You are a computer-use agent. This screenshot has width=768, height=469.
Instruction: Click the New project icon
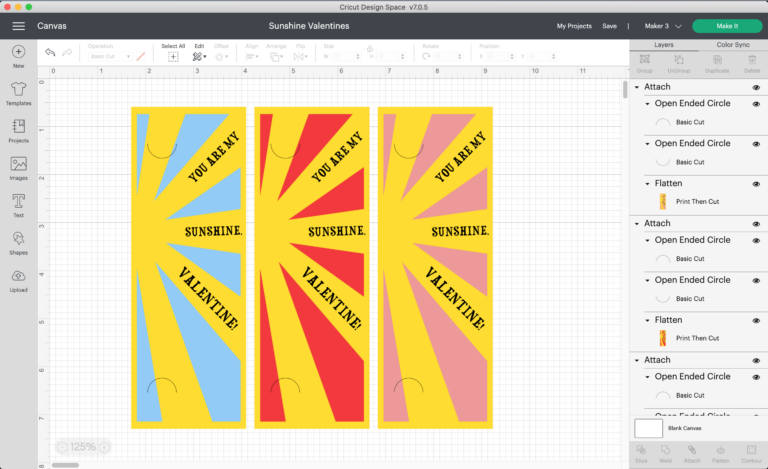18,53
